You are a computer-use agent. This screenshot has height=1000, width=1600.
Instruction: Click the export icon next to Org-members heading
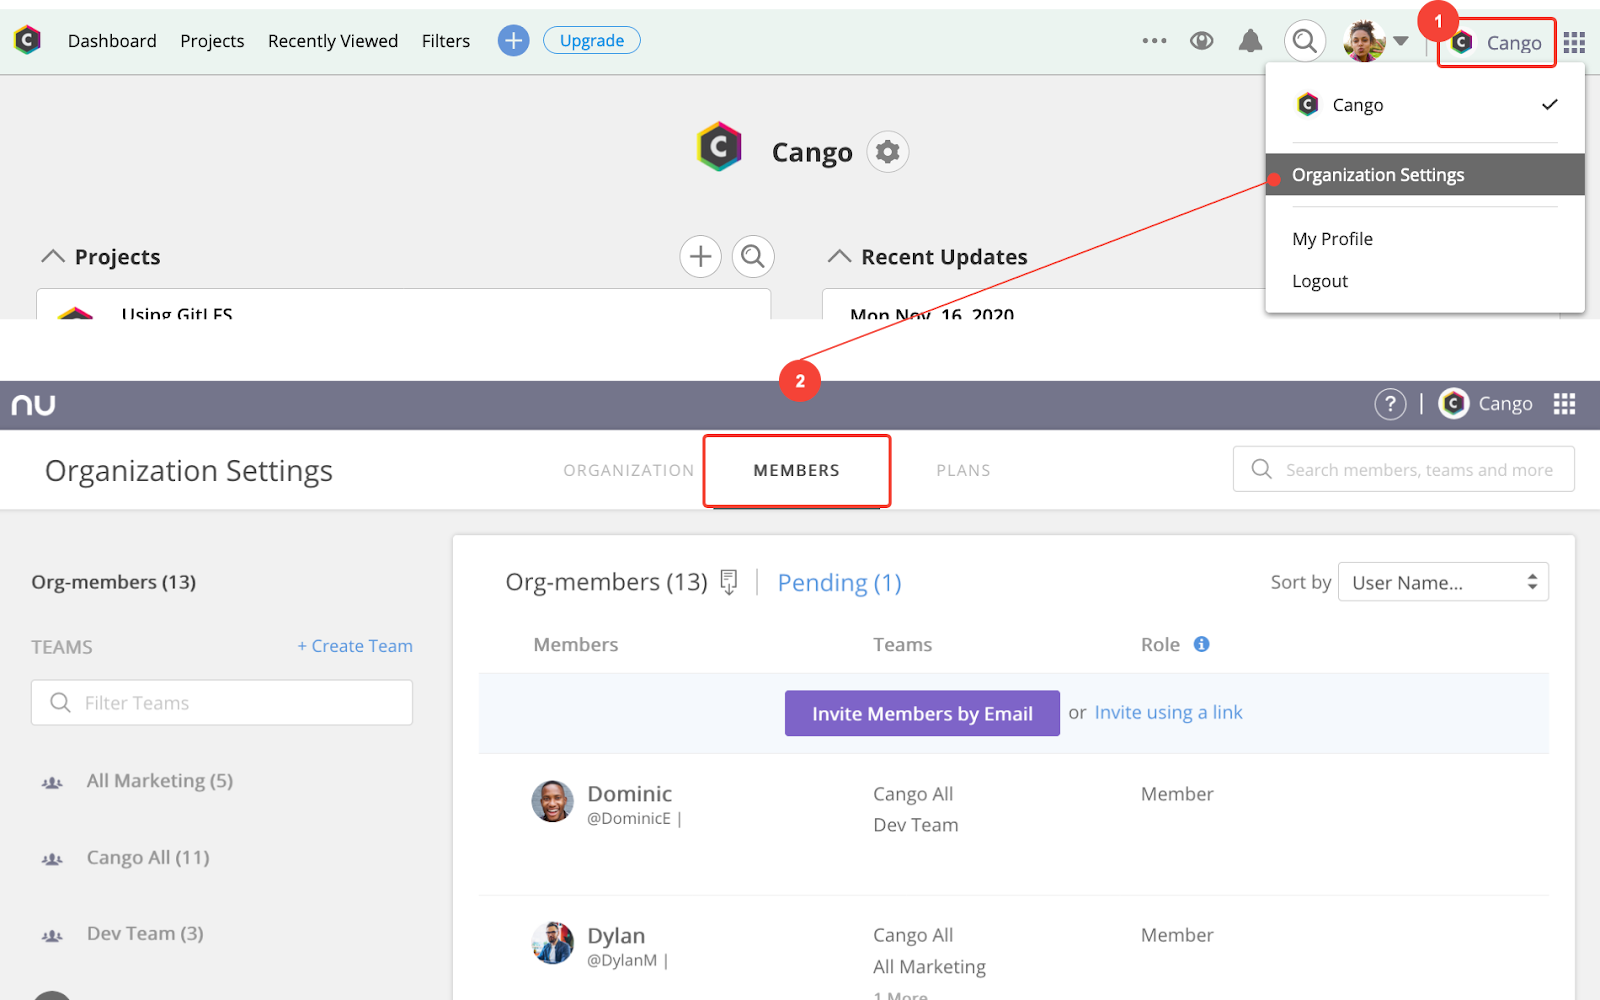click(729, 582)
